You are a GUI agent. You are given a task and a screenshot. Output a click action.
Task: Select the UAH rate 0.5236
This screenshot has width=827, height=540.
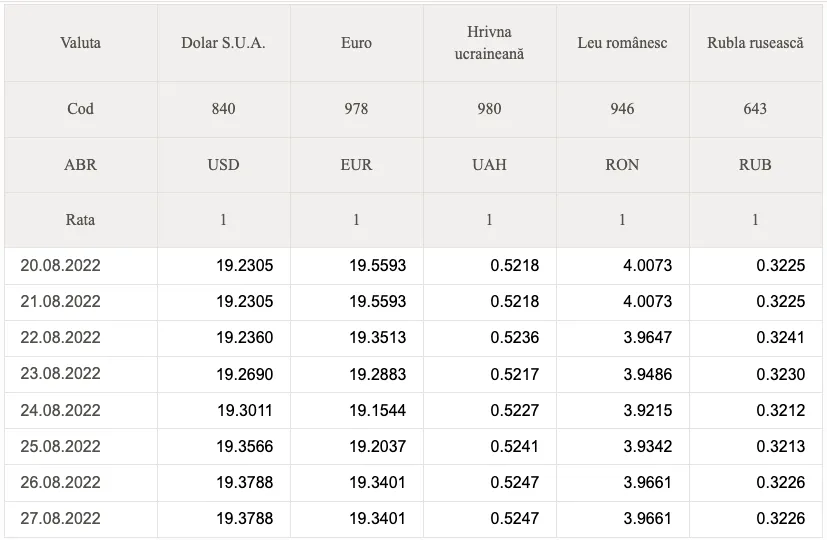515,338
